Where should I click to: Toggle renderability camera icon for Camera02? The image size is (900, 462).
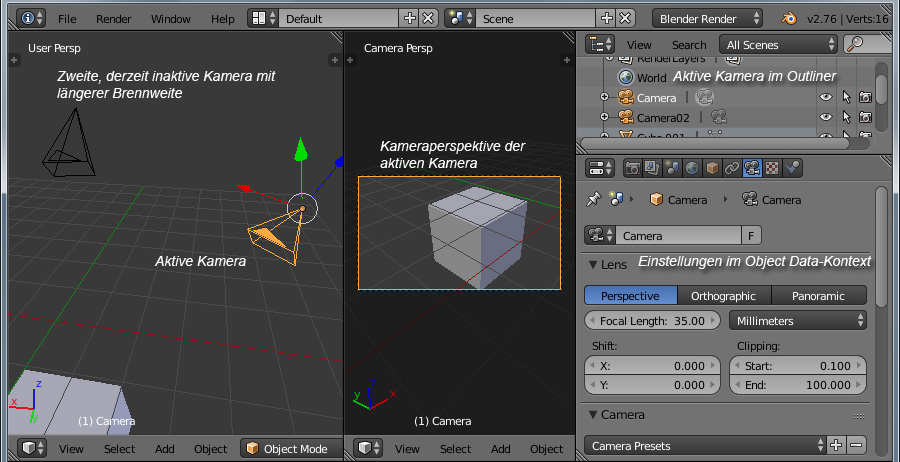click(865, 117)
